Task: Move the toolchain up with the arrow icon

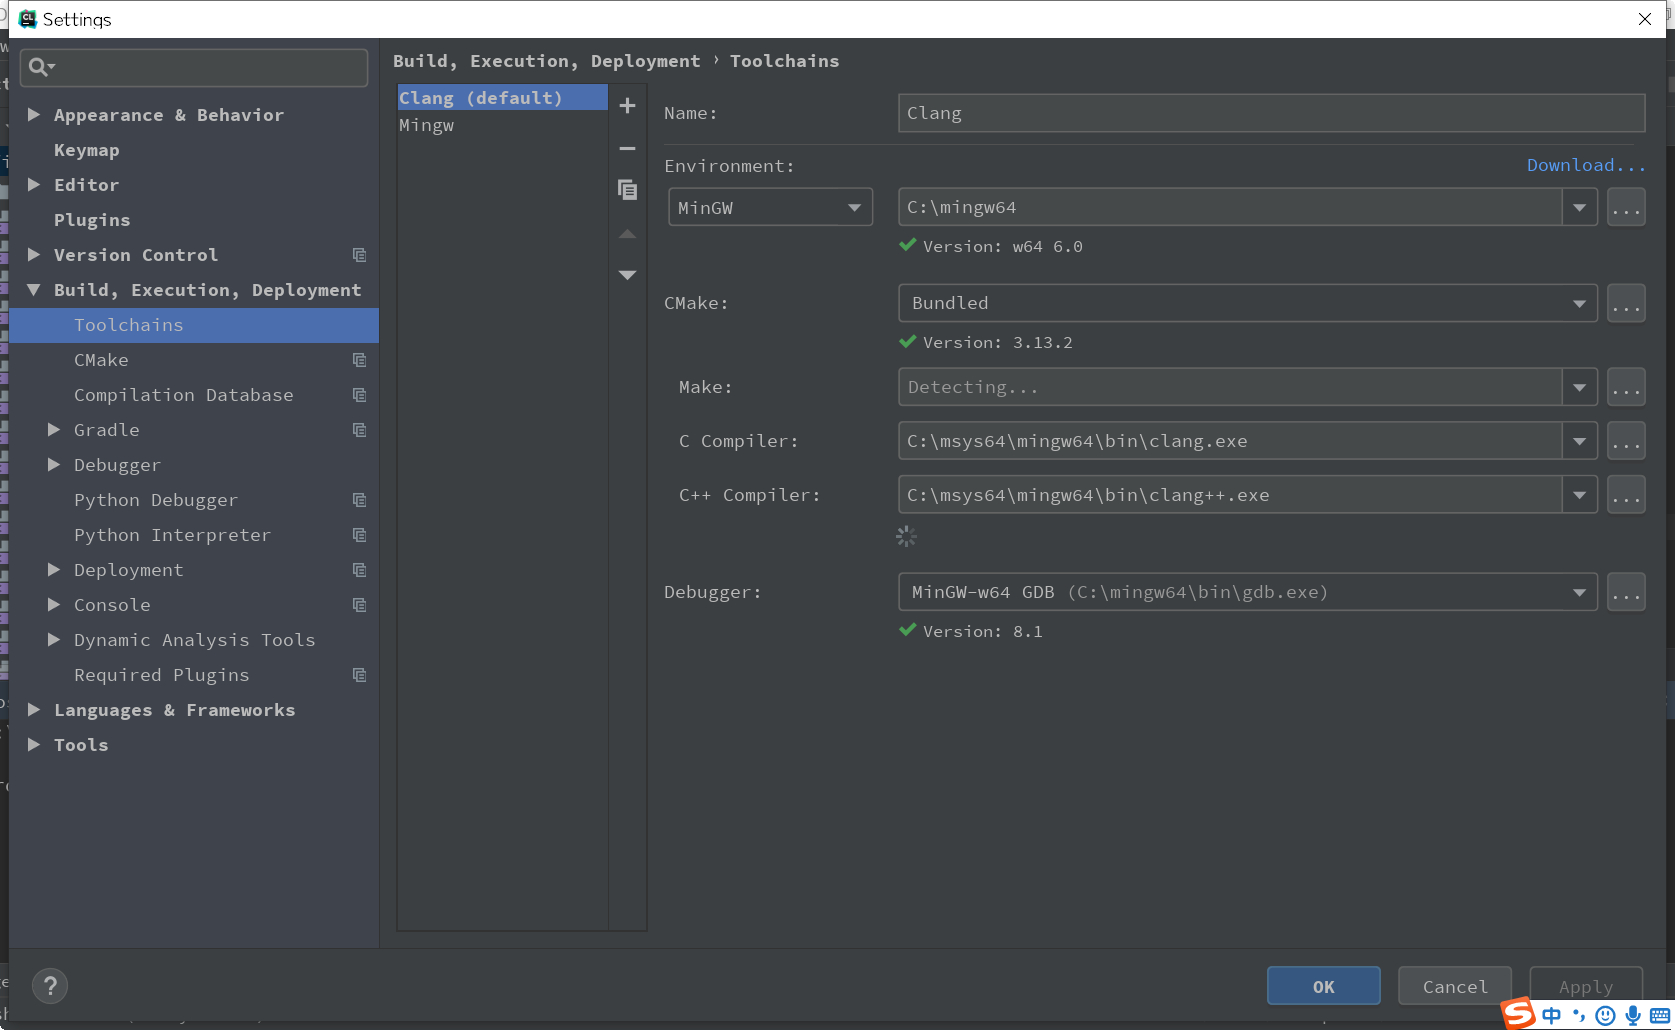Action: pyautogui.click(x=627, y=233)
